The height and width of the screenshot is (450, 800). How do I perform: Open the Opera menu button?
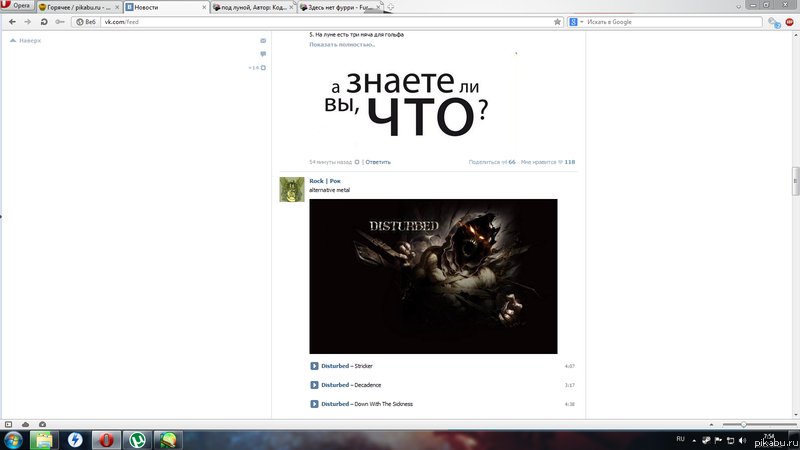click(17, 6)
